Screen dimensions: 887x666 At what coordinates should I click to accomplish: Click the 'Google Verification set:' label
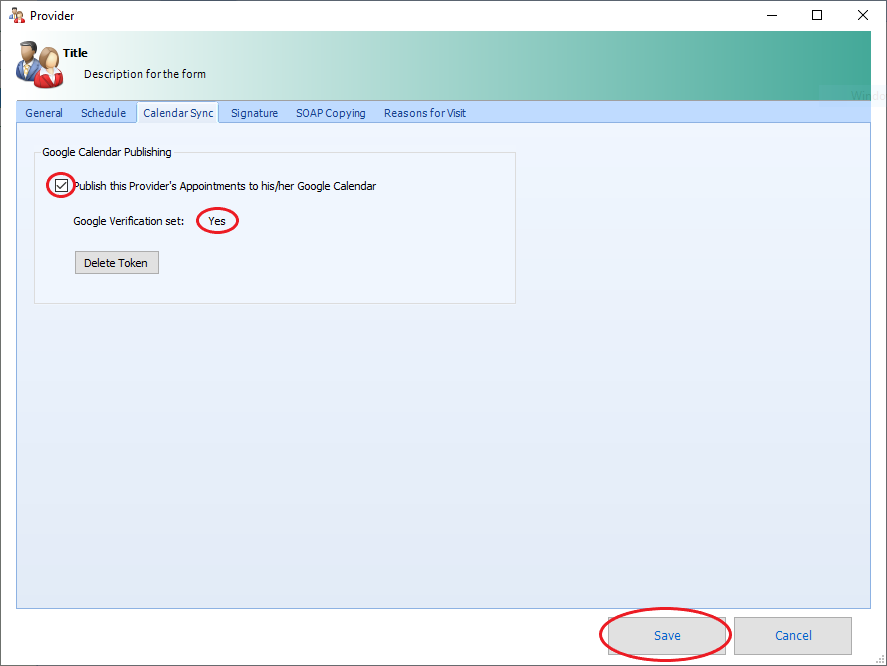point(128,221)
